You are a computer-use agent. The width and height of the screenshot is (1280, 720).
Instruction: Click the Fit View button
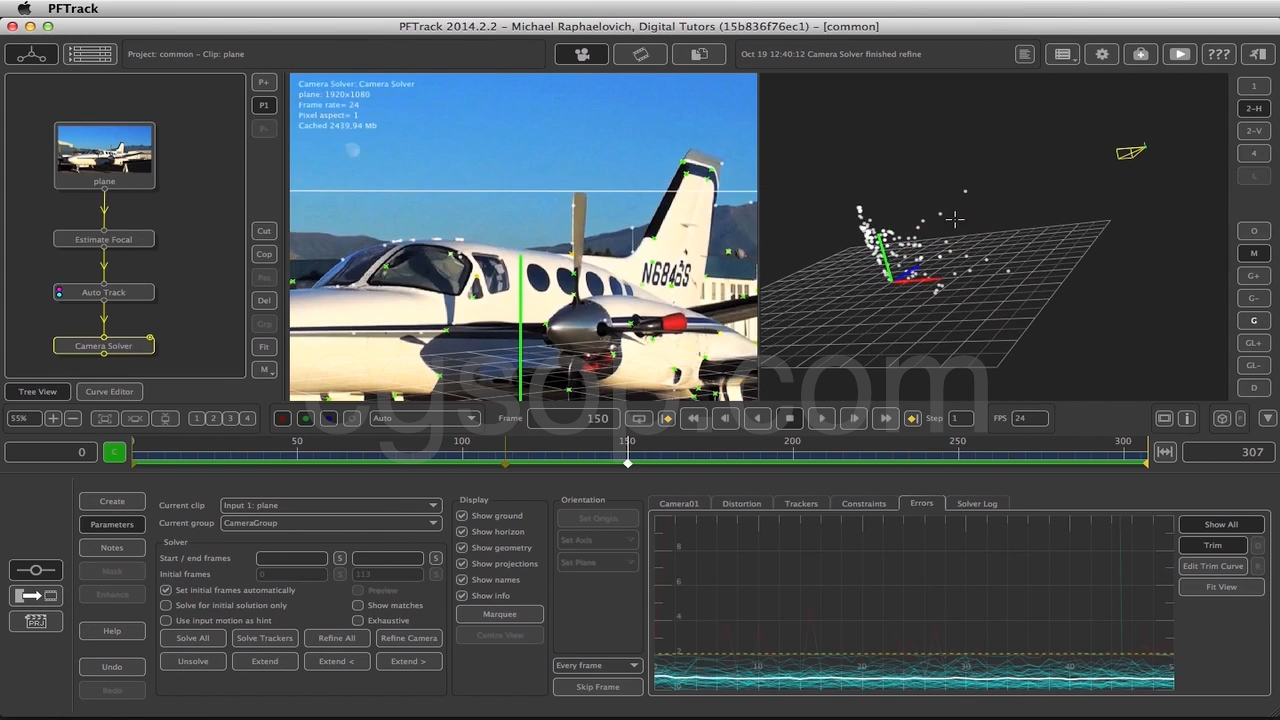click(1221, 587)
